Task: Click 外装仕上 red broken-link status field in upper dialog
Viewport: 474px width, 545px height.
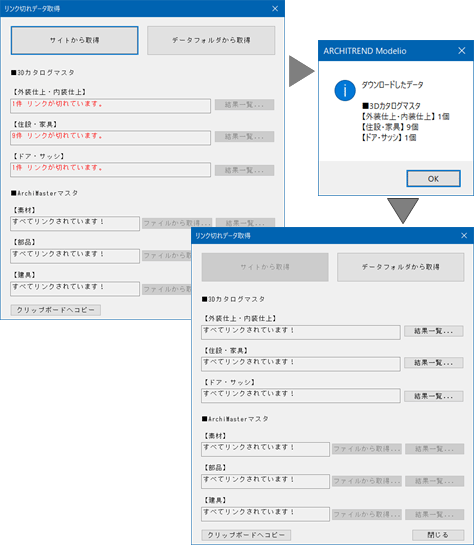Action: pos(111,106)
